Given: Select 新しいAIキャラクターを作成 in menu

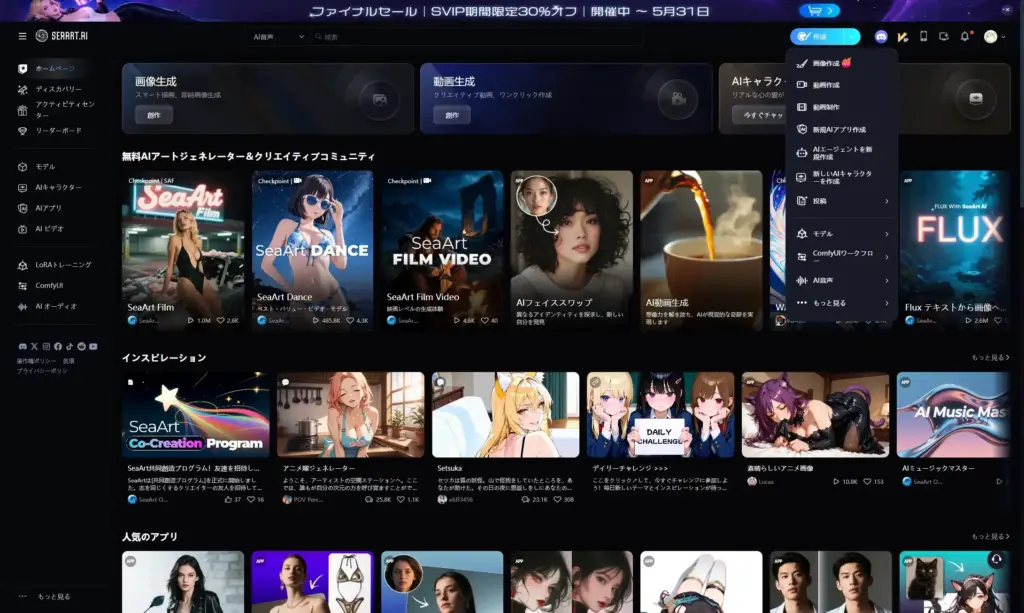Looking at the screenshot, I should click(x=842, y=177).
